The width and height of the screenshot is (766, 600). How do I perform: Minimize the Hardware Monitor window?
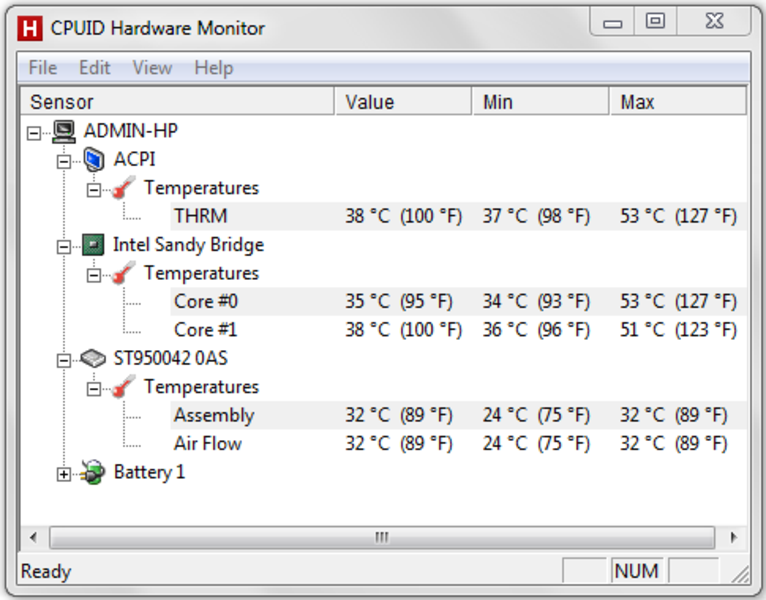point(612,22)
